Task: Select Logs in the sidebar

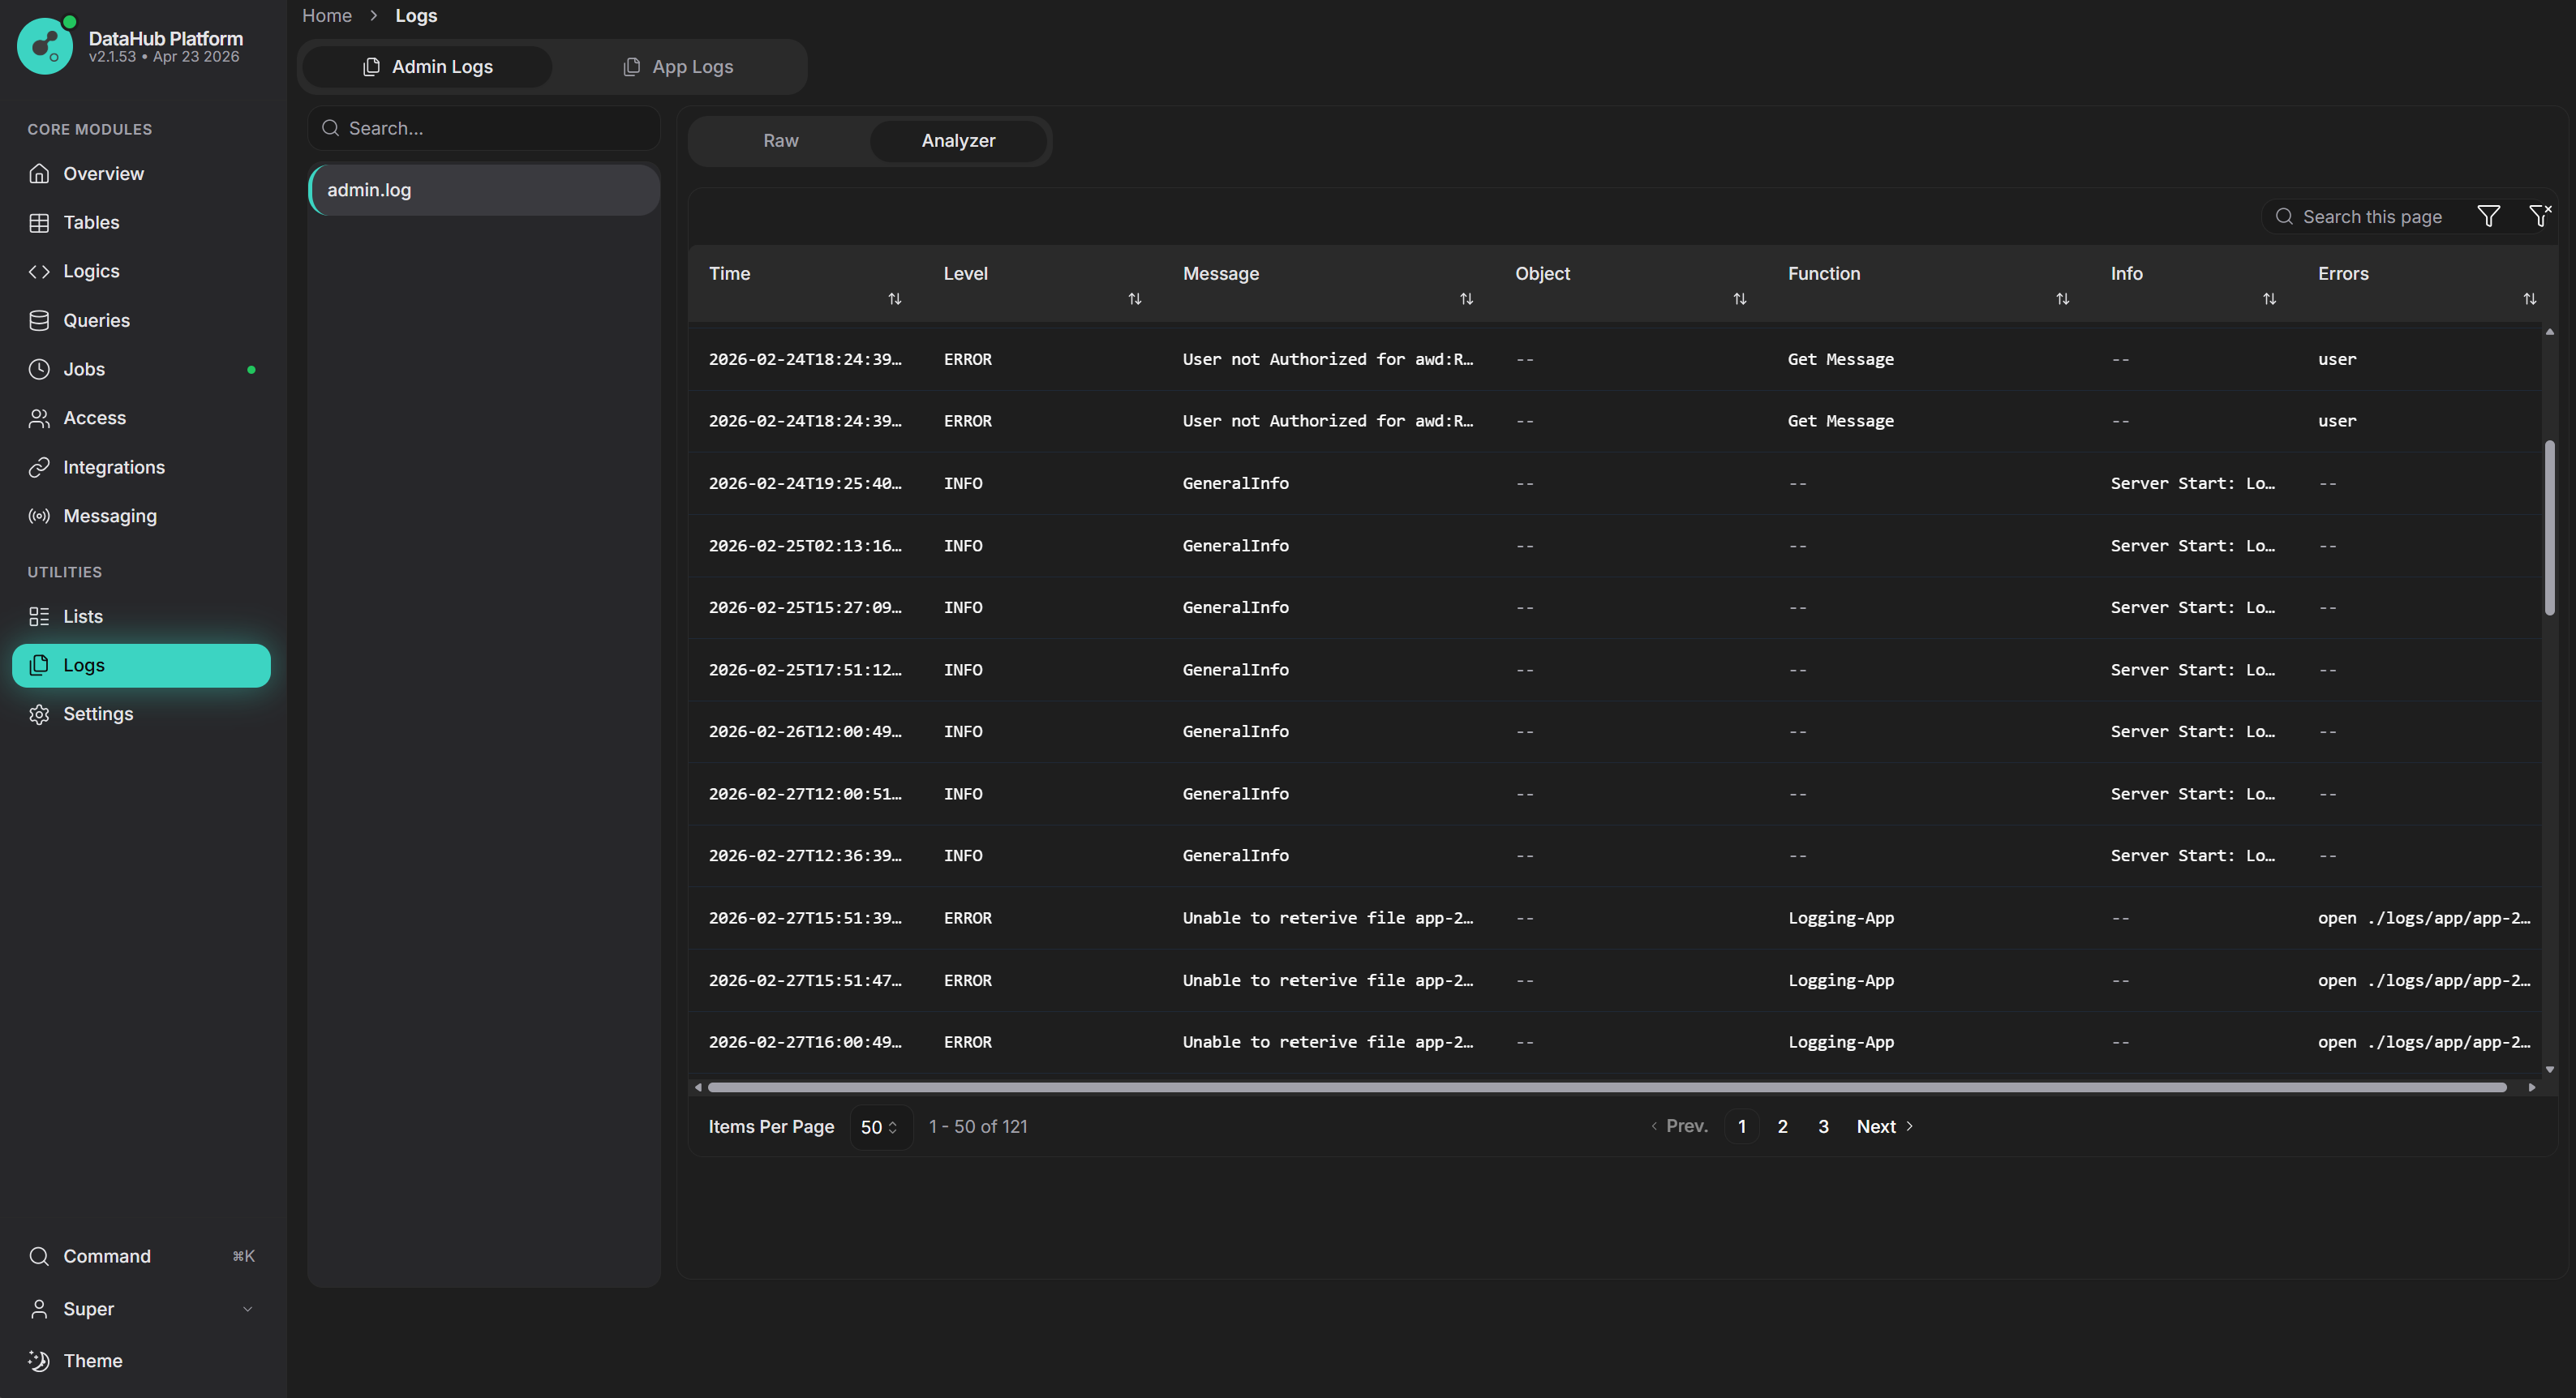Action: (x=141, y=665)
